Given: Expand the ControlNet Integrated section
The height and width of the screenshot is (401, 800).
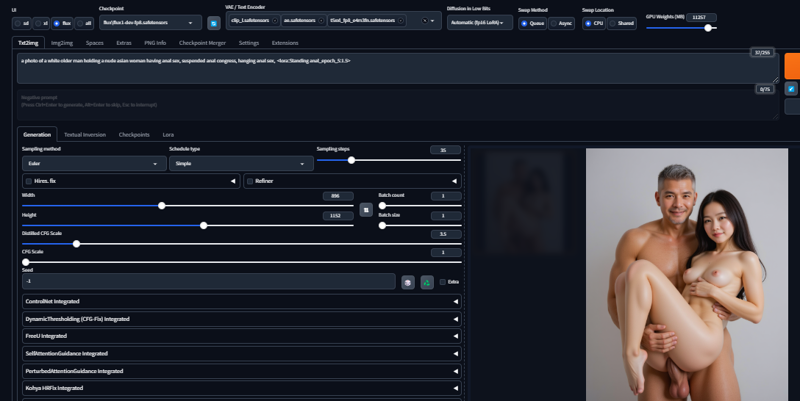Looking at the screenshot, I should pyautogui.click(x=240, y=300).
